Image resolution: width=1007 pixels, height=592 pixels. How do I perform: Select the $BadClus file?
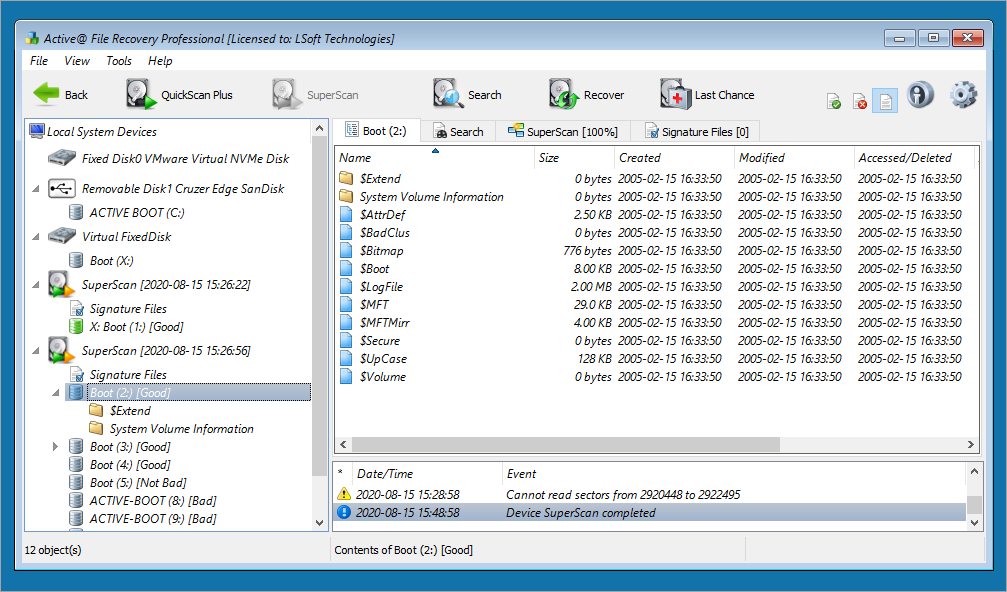click(x=385, y=232)
